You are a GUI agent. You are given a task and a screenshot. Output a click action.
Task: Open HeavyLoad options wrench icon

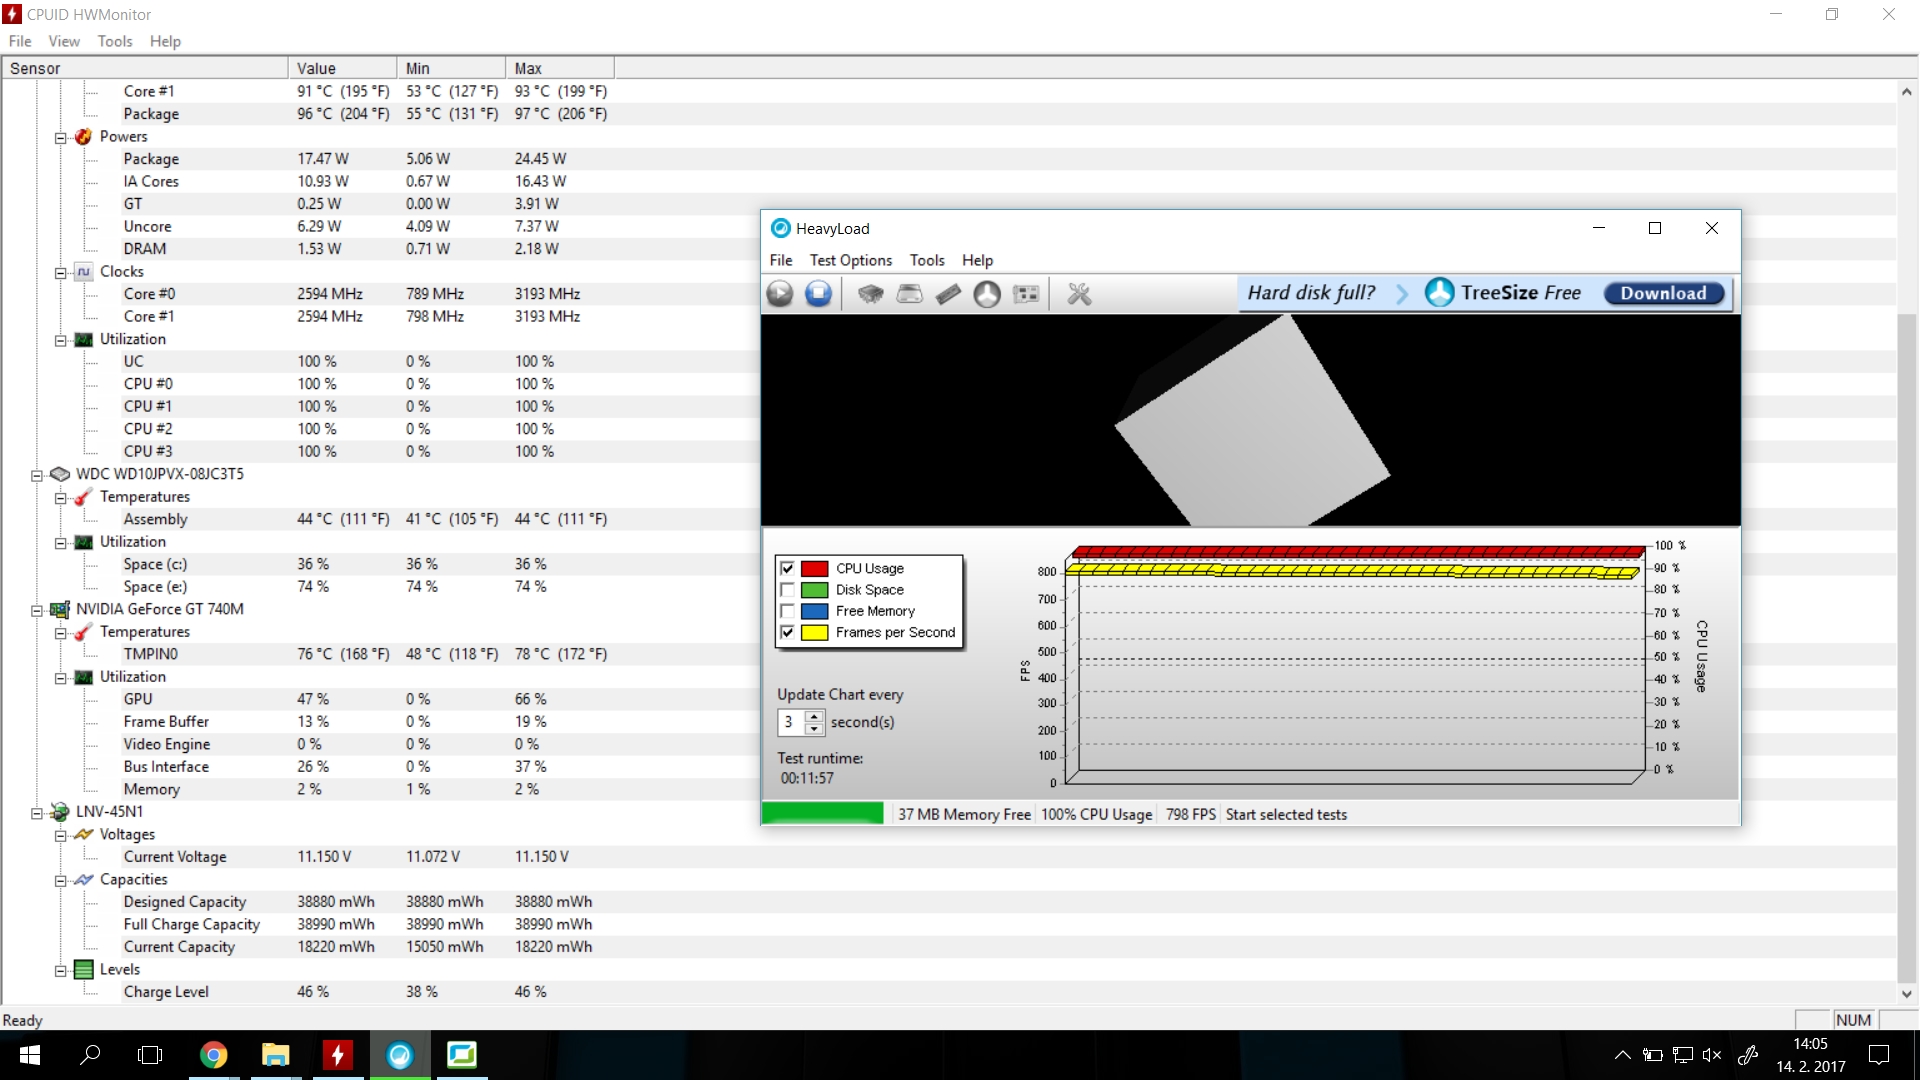click(x=1079, y=294)
